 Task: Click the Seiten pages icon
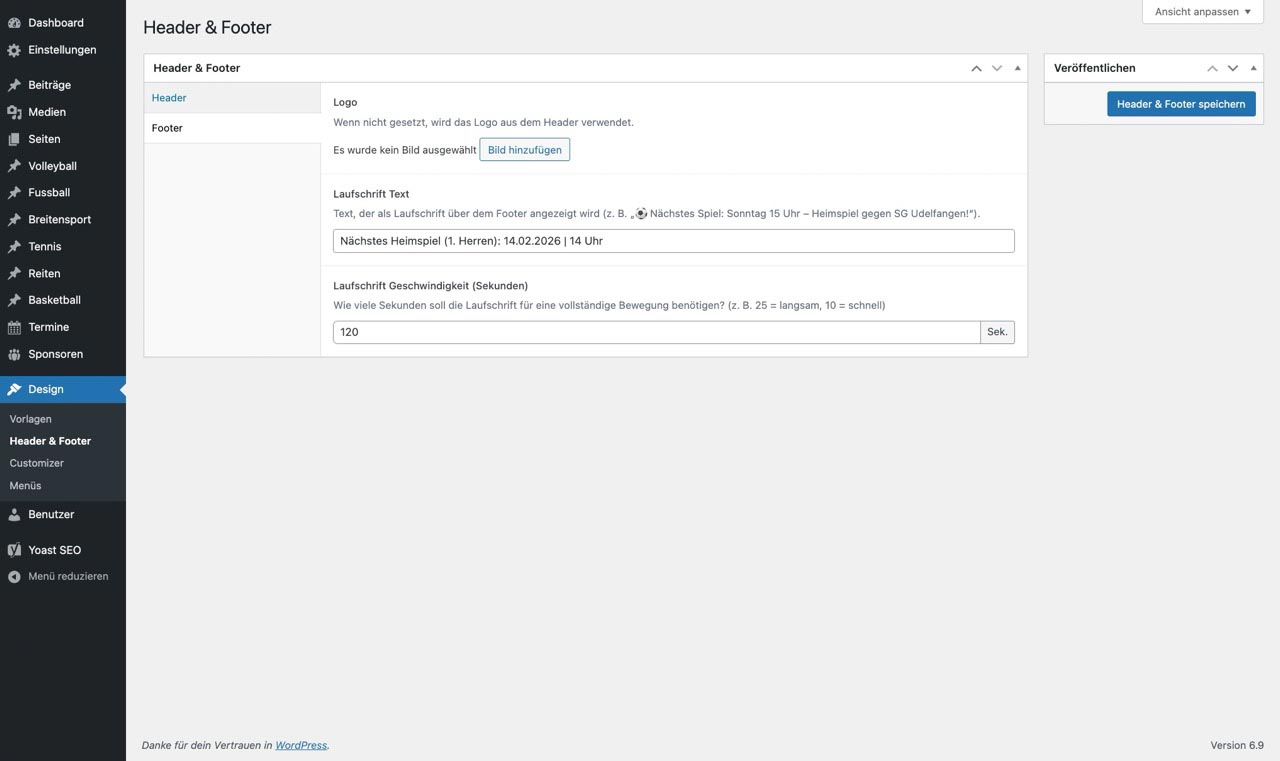pos(14,139)
